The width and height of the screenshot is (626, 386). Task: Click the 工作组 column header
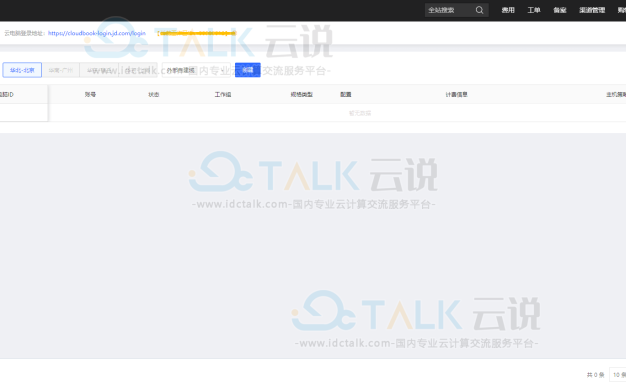click(223, 95)
